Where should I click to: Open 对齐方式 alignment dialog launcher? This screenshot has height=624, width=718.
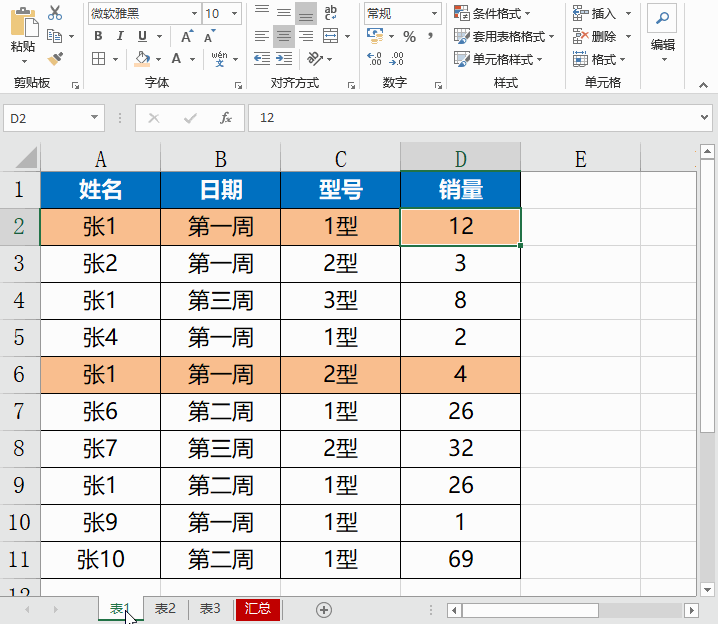coord(351,85)
